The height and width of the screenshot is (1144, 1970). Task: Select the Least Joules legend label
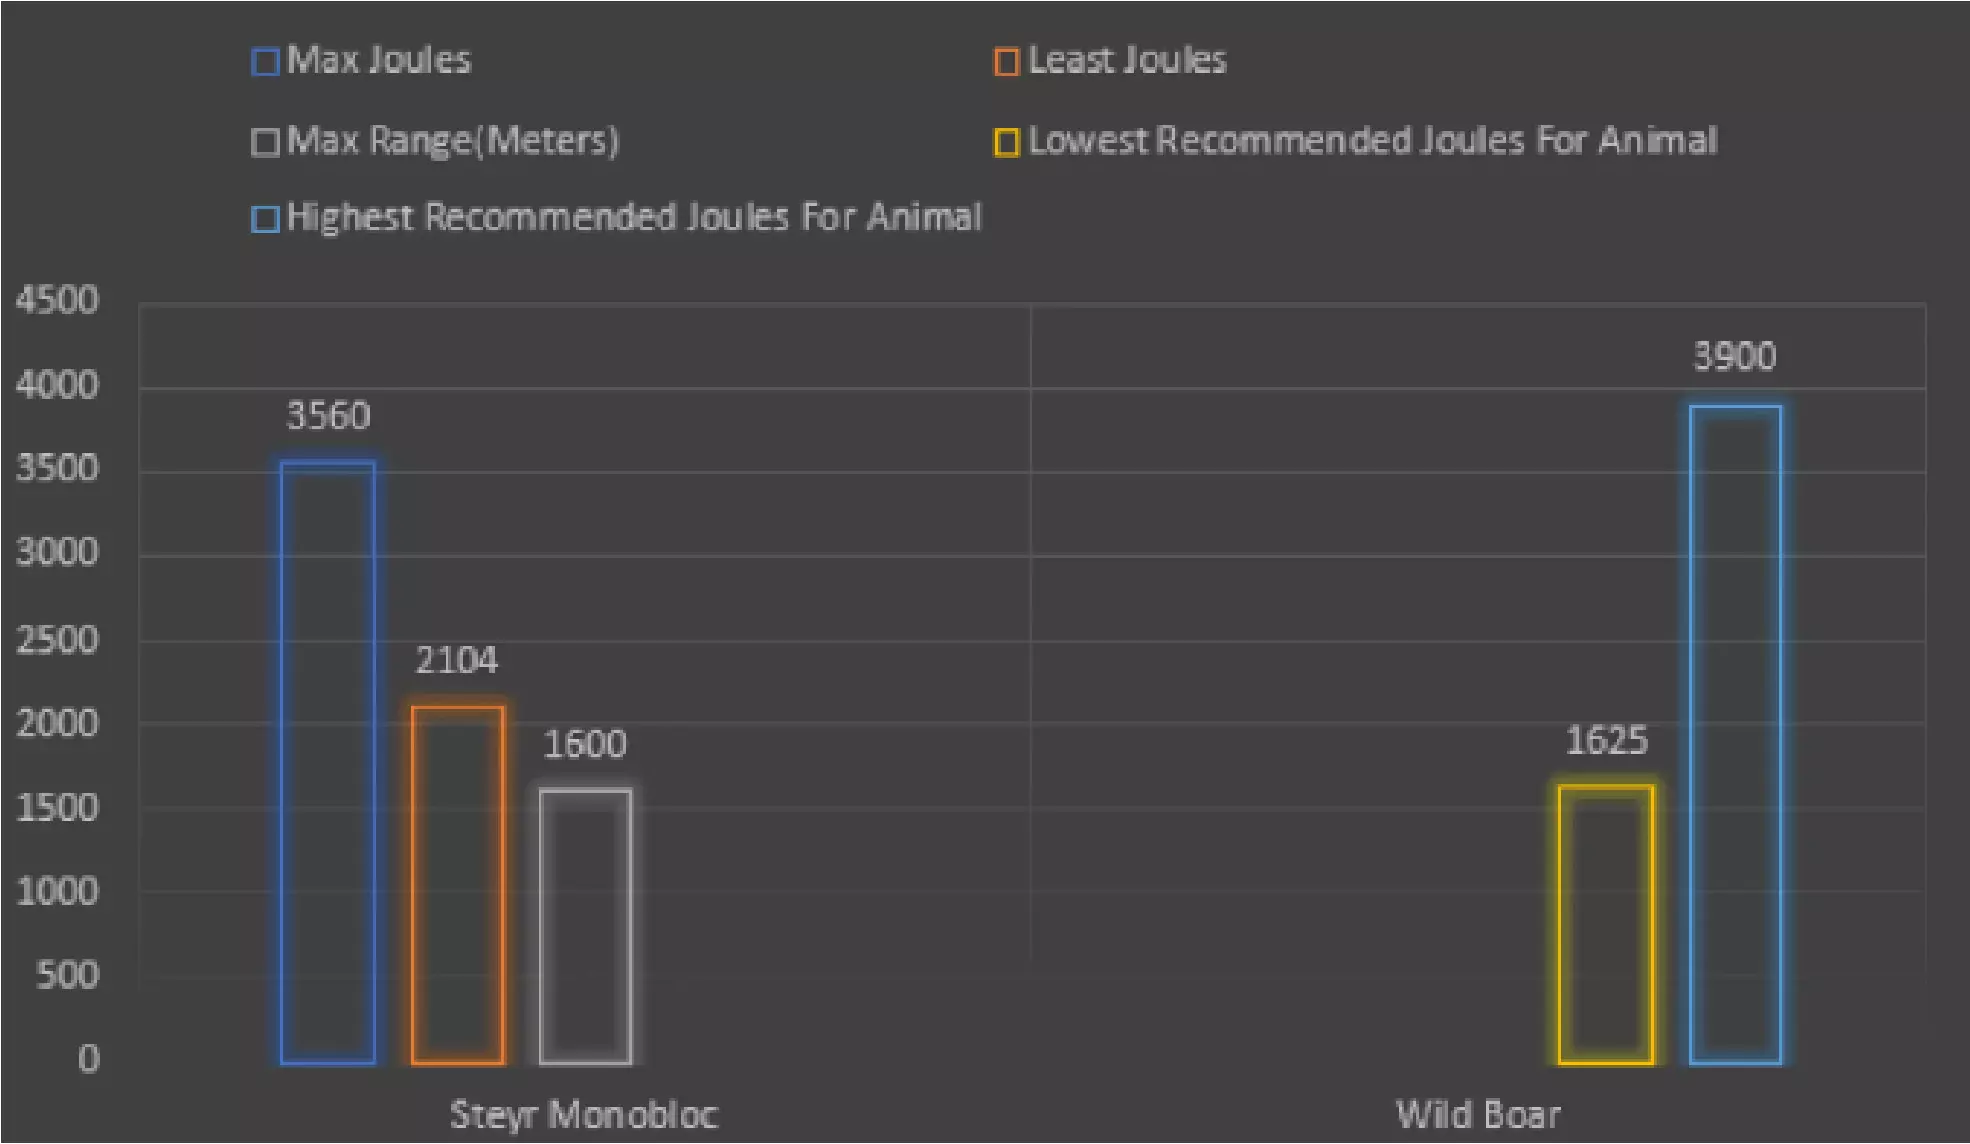tap(1126, 60)
